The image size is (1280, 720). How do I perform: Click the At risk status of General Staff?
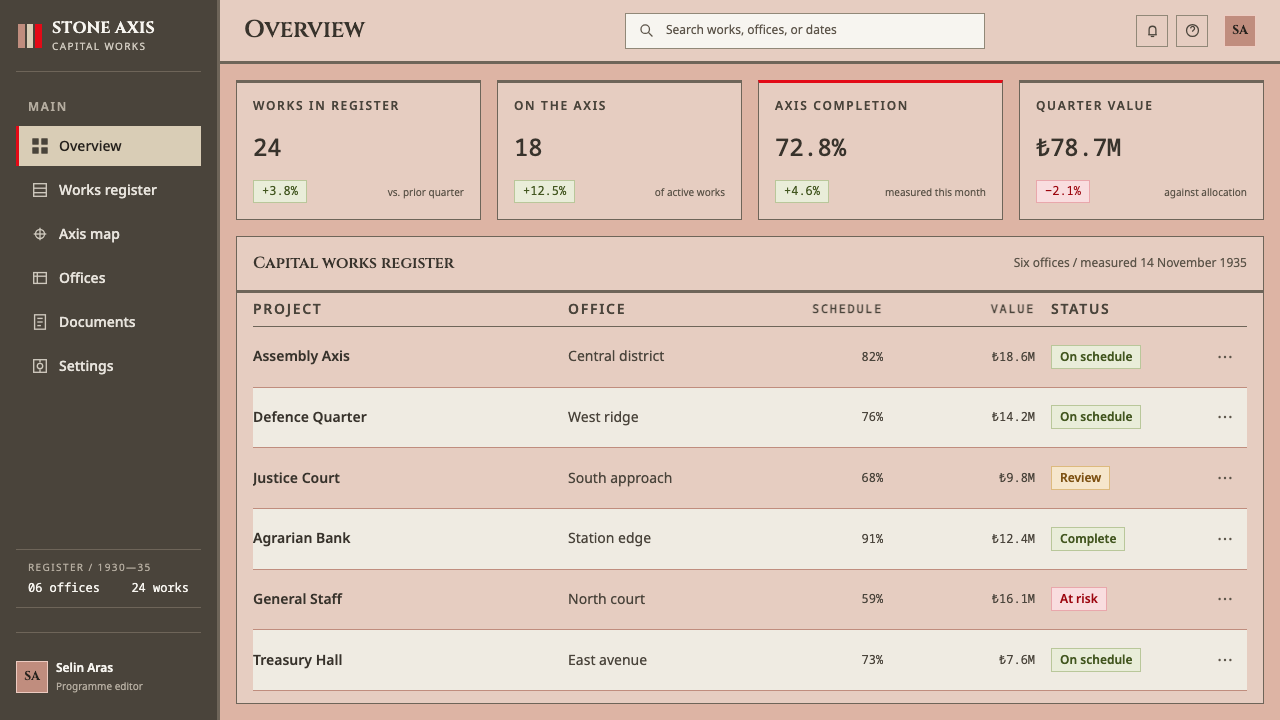[x=1078, y=599]
